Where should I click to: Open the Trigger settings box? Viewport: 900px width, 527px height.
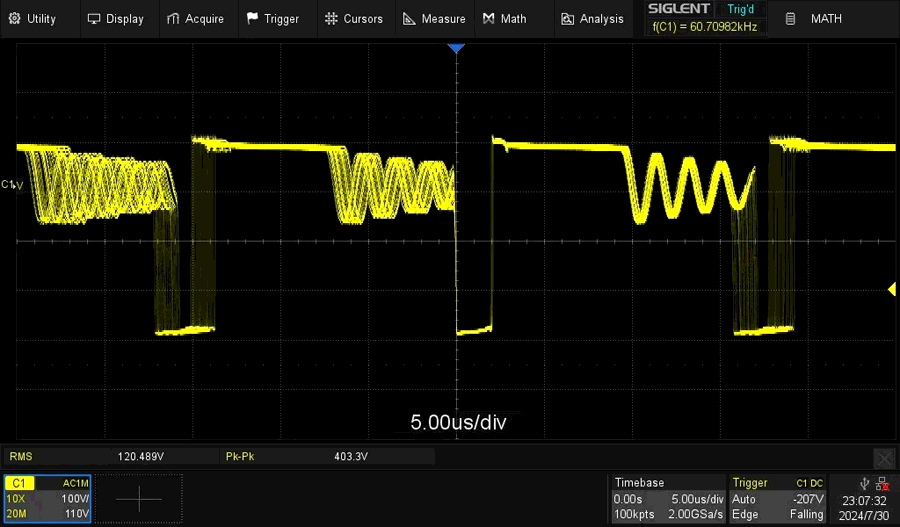coord(778,498)
